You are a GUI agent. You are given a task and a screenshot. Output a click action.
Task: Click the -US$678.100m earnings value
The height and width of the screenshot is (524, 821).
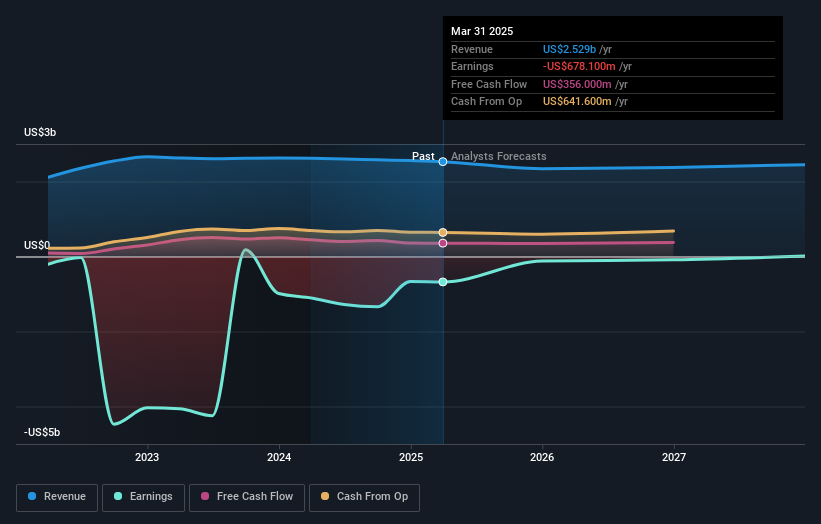point(579,66)
